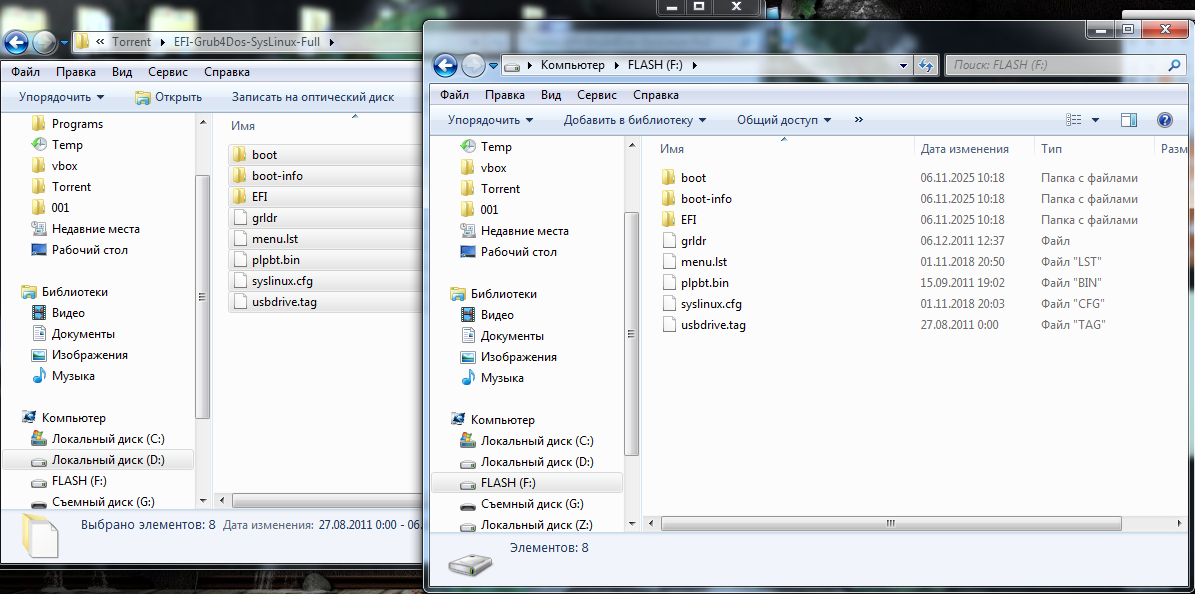1195x594 pixels.
Task: Click 'Записать на оптический диск' button
Action: [x=312, y=97]
